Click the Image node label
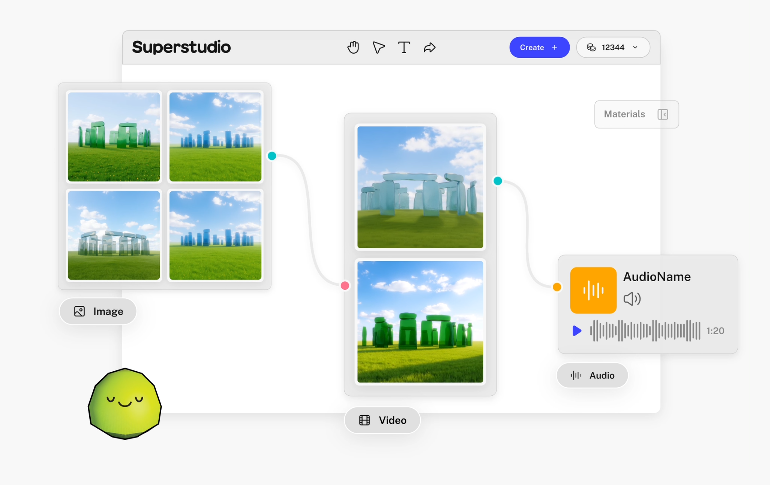Image resolution: width=770 pixels, height=485 pixels. tap(98, 311)
